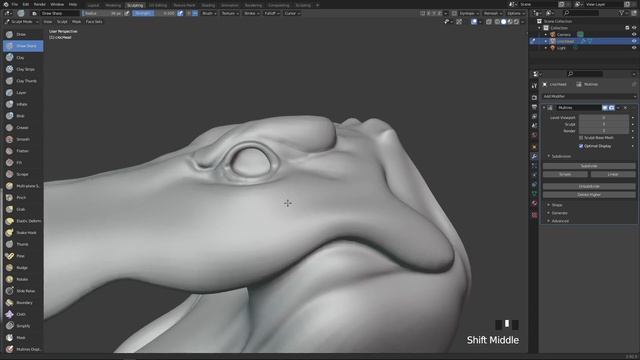The height and width of the screenshot is (360, 640).
Task: Select the Clay Strips brush tool
Action: coord(23,69)
